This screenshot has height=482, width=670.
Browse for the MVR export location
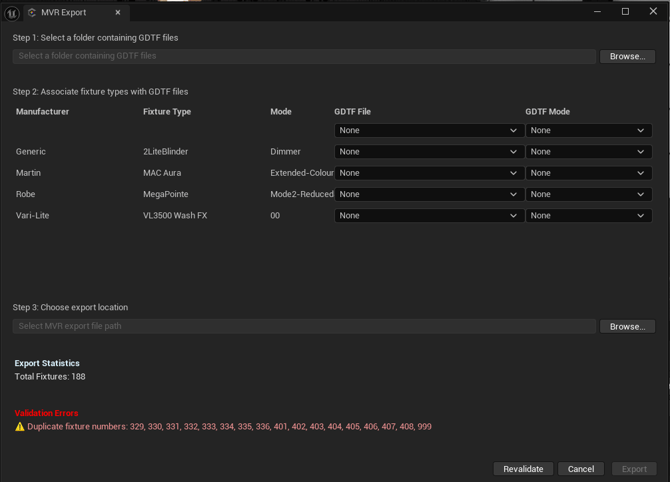tap(627, 326)
